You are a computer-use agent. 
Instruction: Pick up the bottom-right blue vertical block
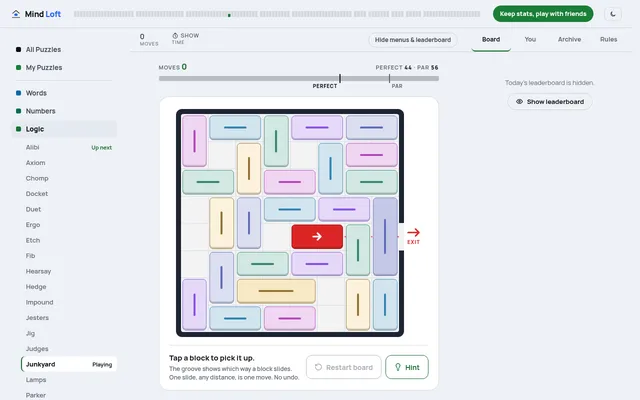(385, 304)
